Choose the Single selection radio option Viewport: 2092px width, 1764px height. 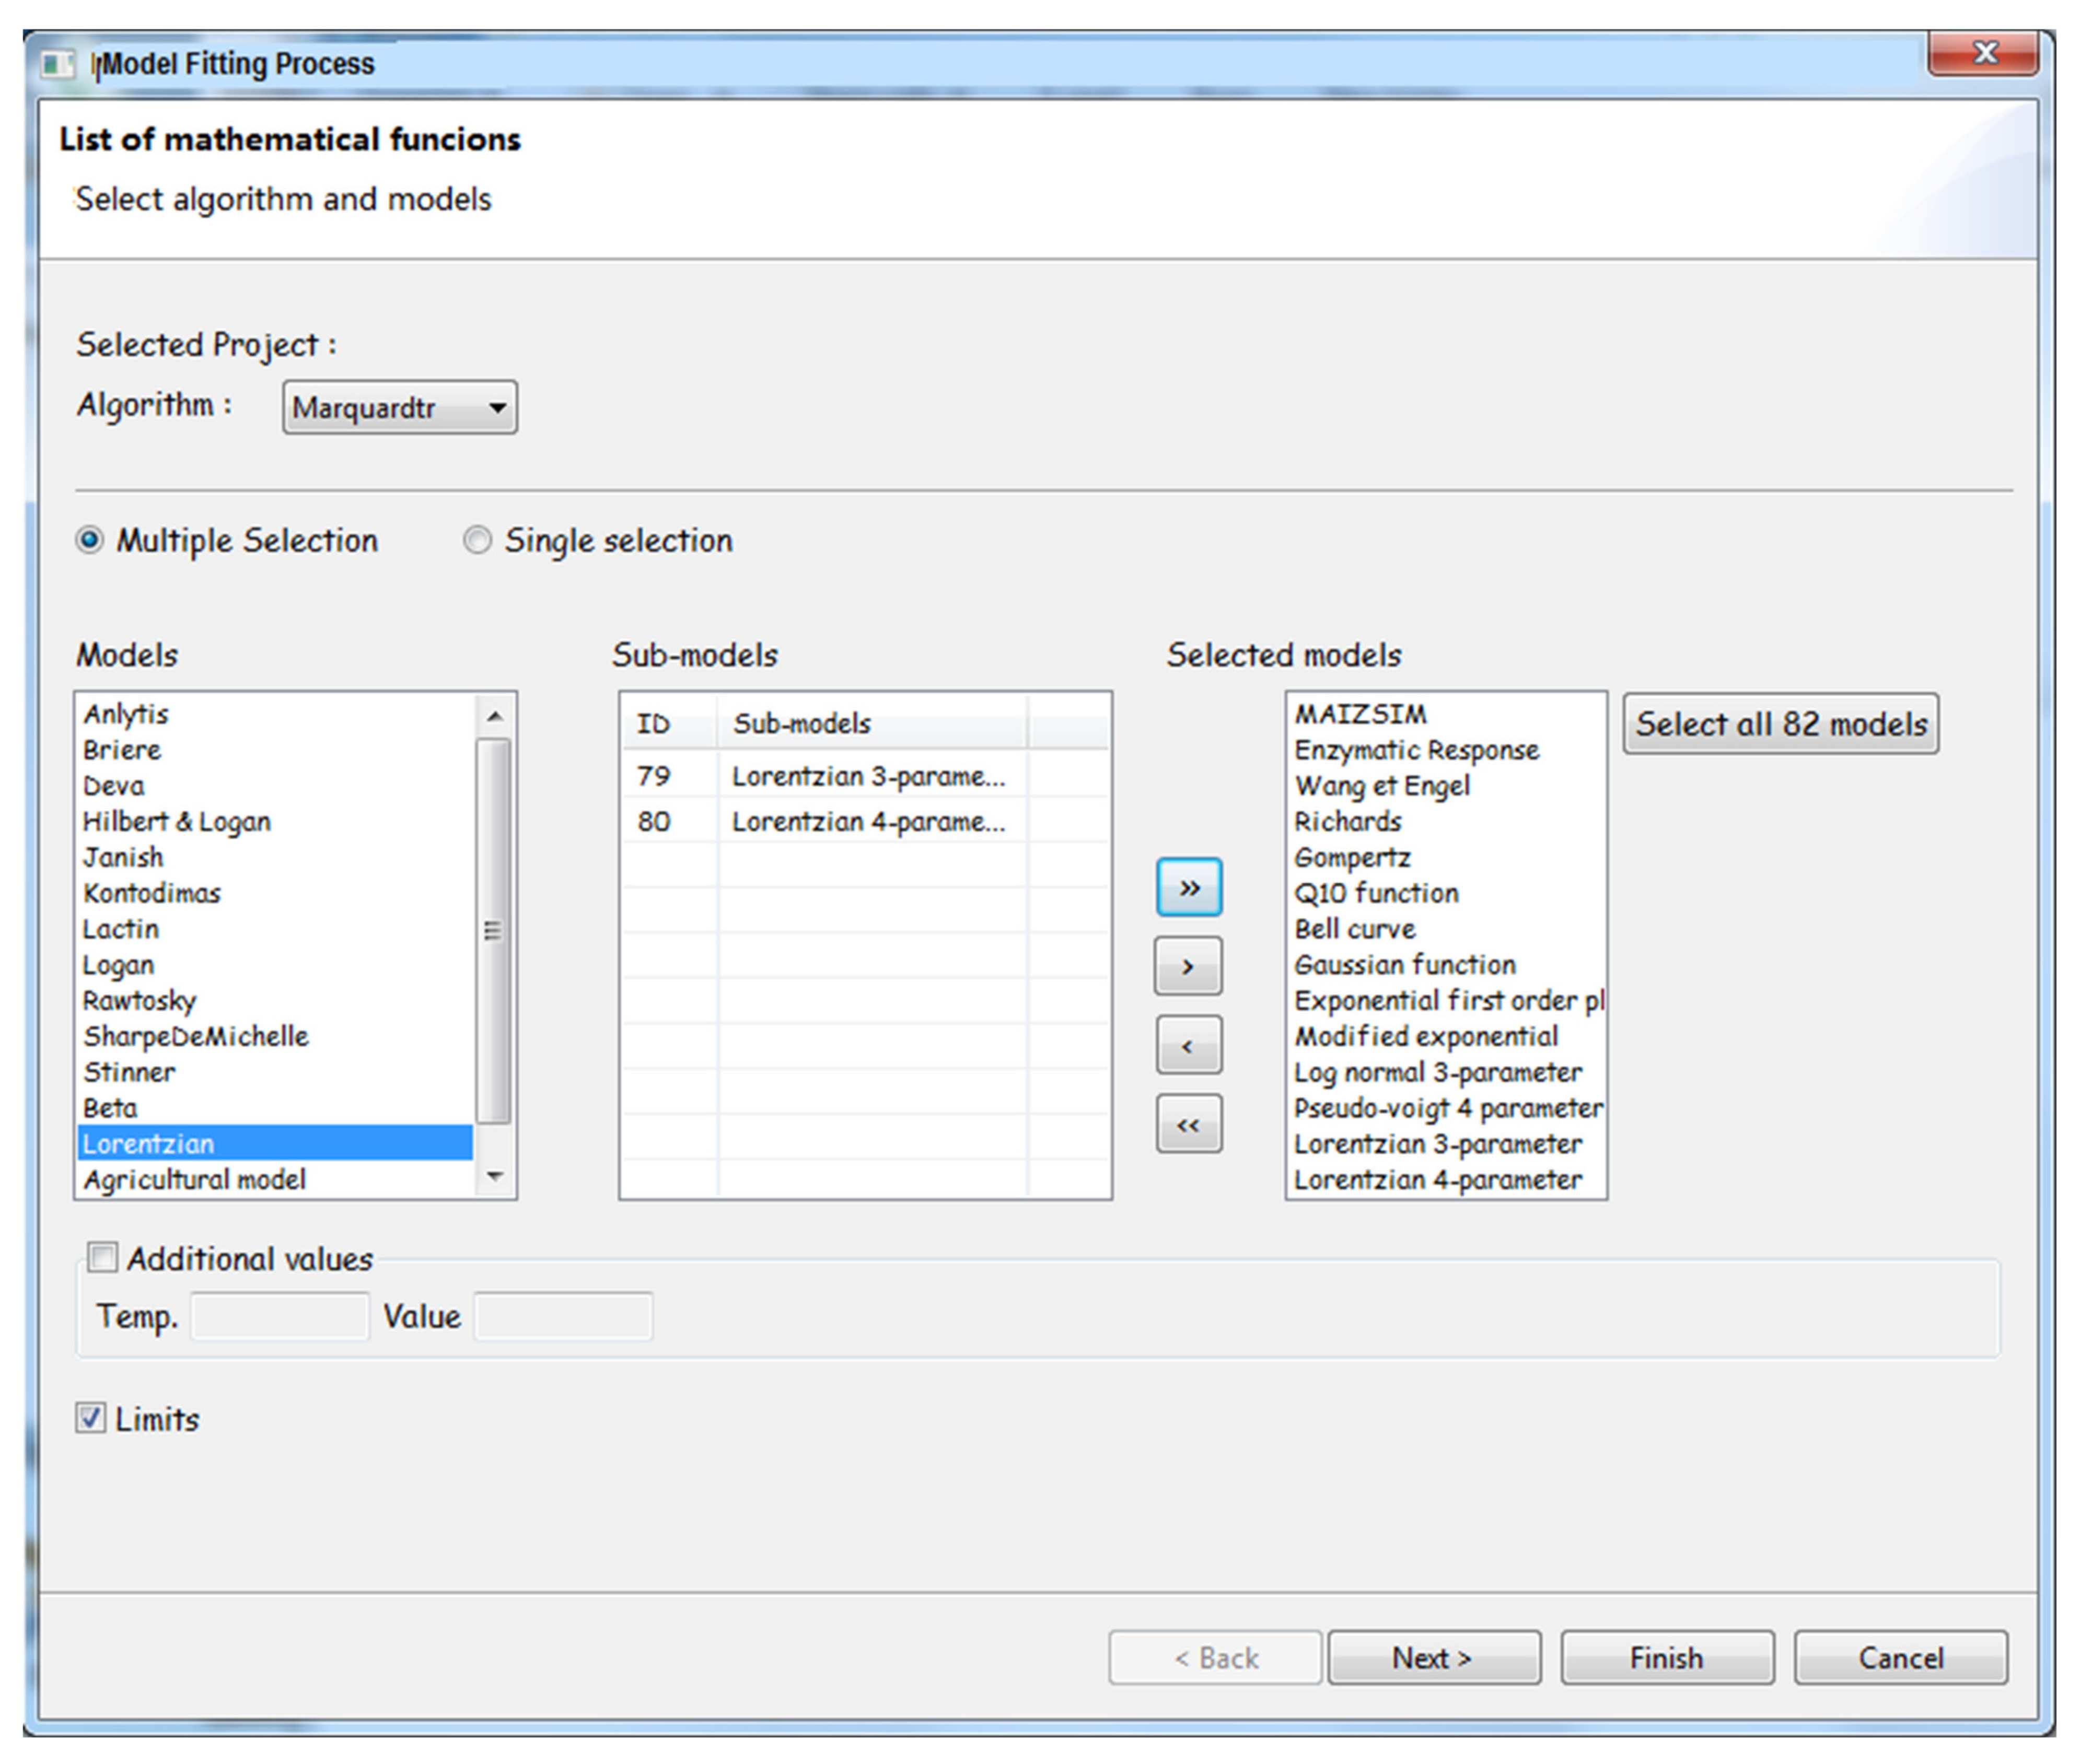(477, 540)
